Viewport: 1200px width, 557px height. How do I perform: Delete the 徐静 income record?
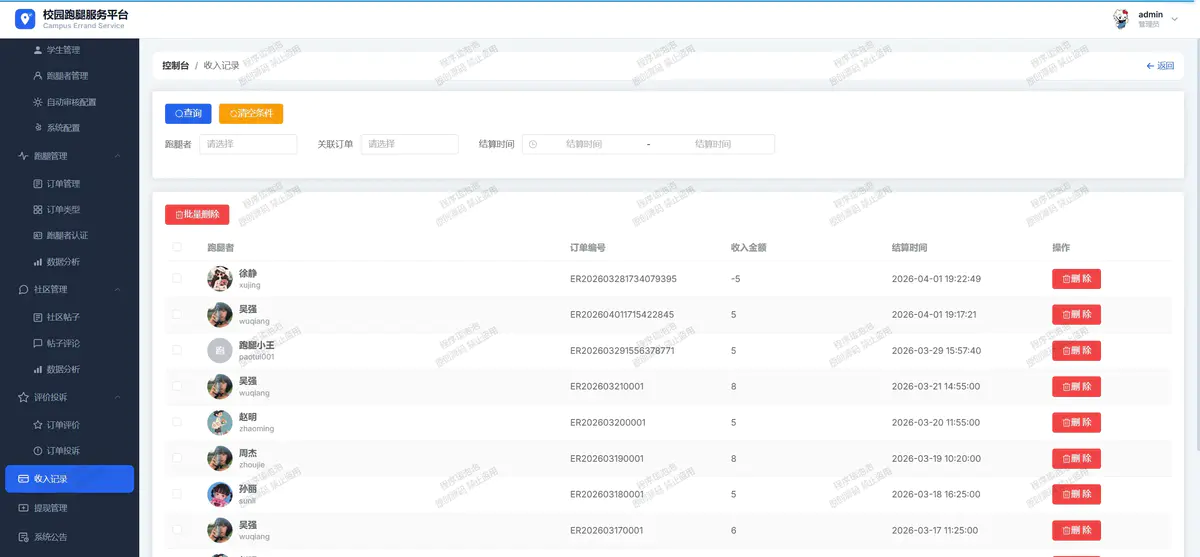[x=1076, y=279]
